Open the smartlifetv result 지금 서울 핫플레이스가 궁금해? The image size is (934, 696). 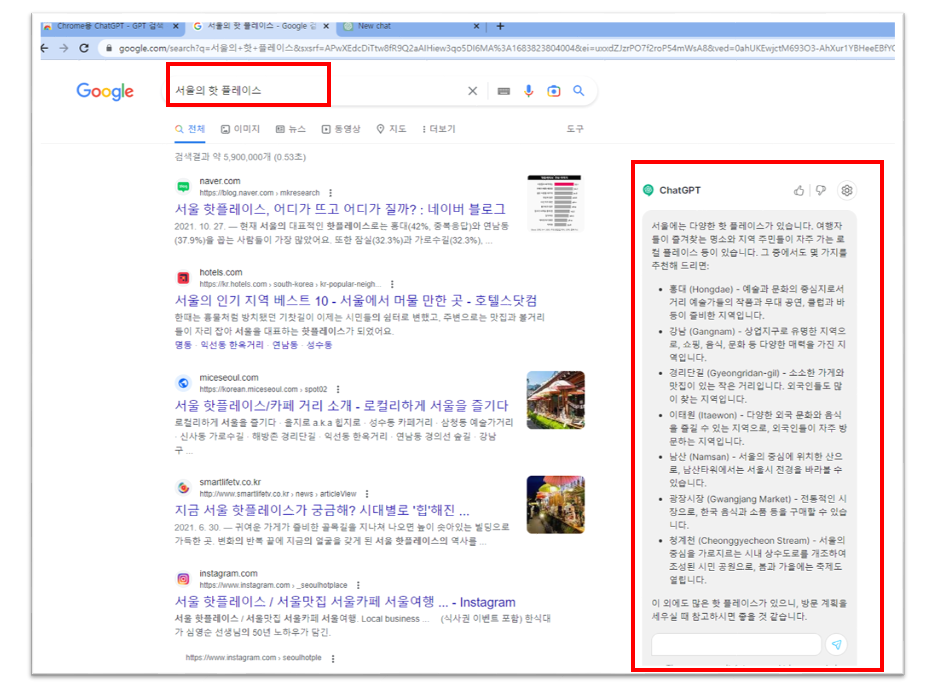(x=322, y=510)
